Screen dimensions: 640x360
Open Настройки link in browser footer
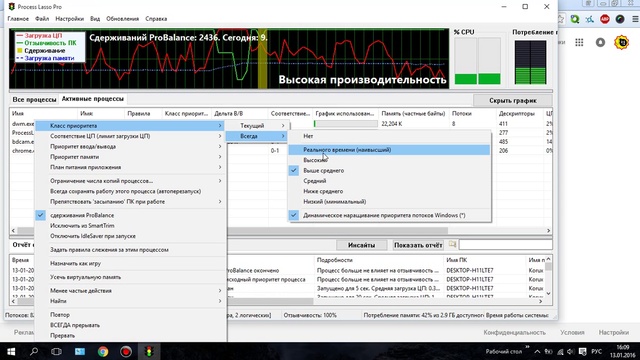point(613,332)
